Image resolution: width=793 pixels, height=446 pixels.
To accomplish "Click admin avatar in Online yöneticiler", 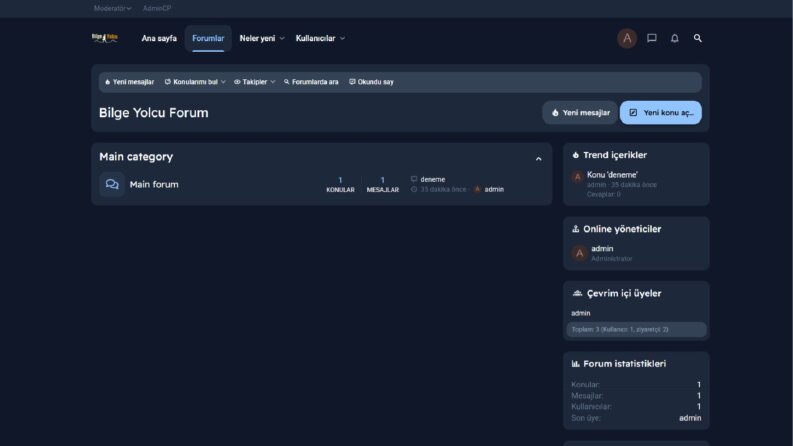I will pyautogui.click(x=579, y=253).
